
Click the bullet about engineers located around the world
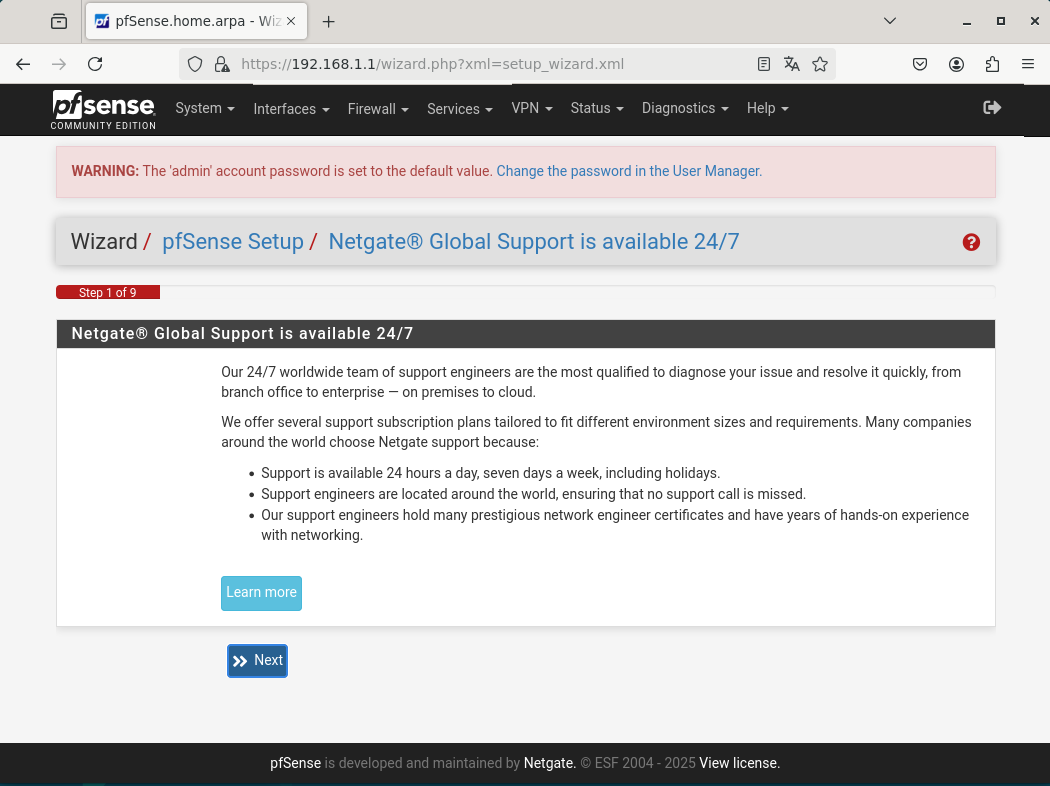point(533,494)
